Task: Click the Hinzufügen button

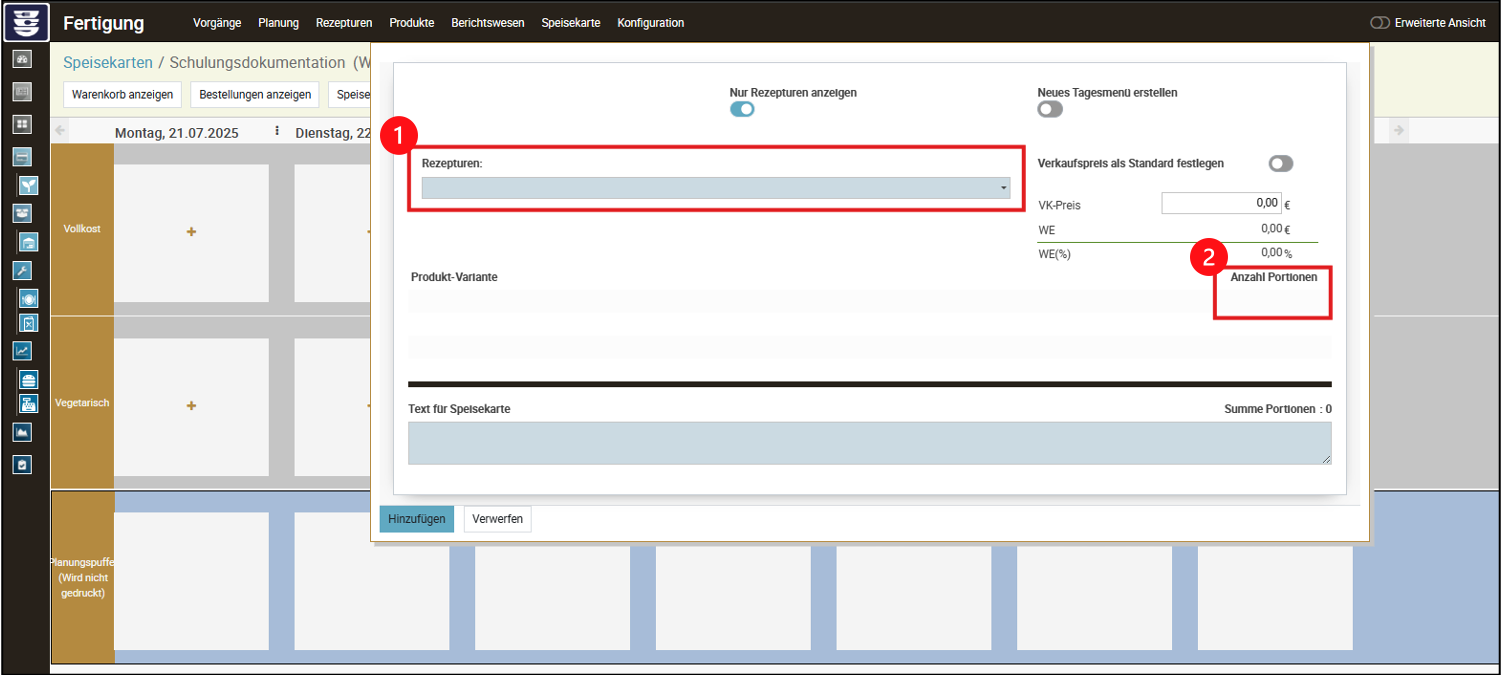Action: (x=416, y=519)
